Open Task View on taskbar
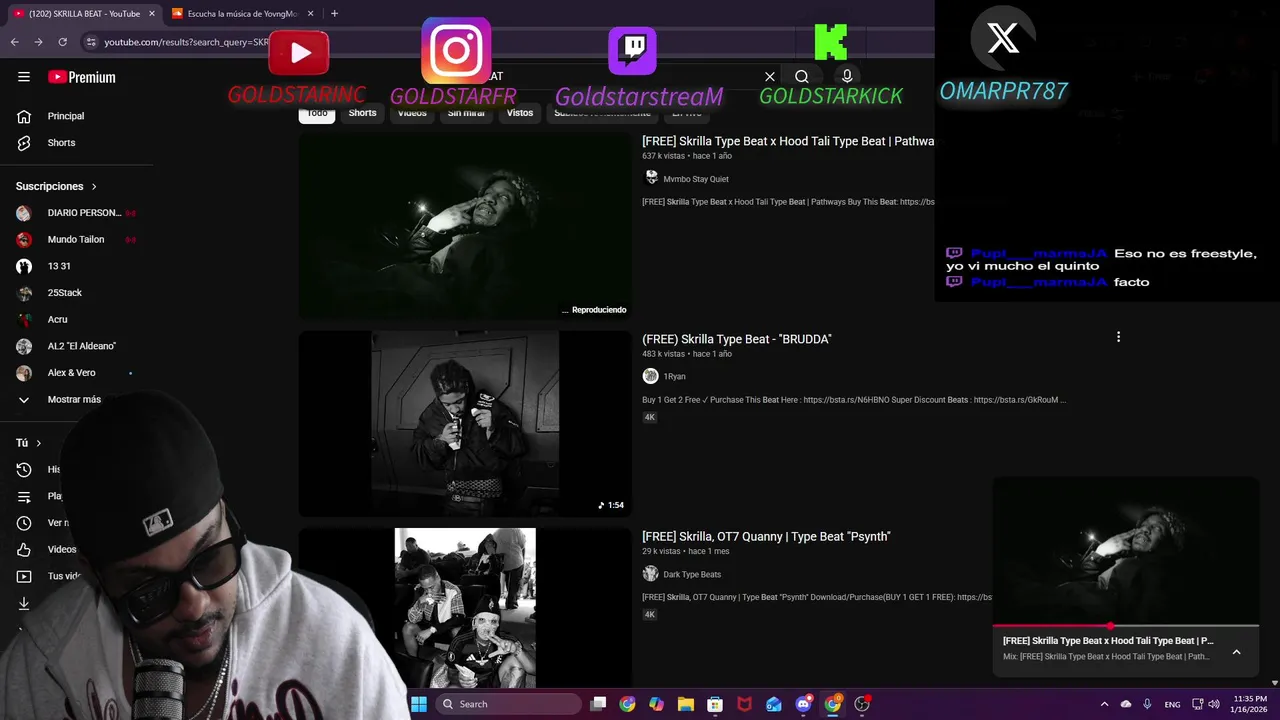 pos(598,704)
